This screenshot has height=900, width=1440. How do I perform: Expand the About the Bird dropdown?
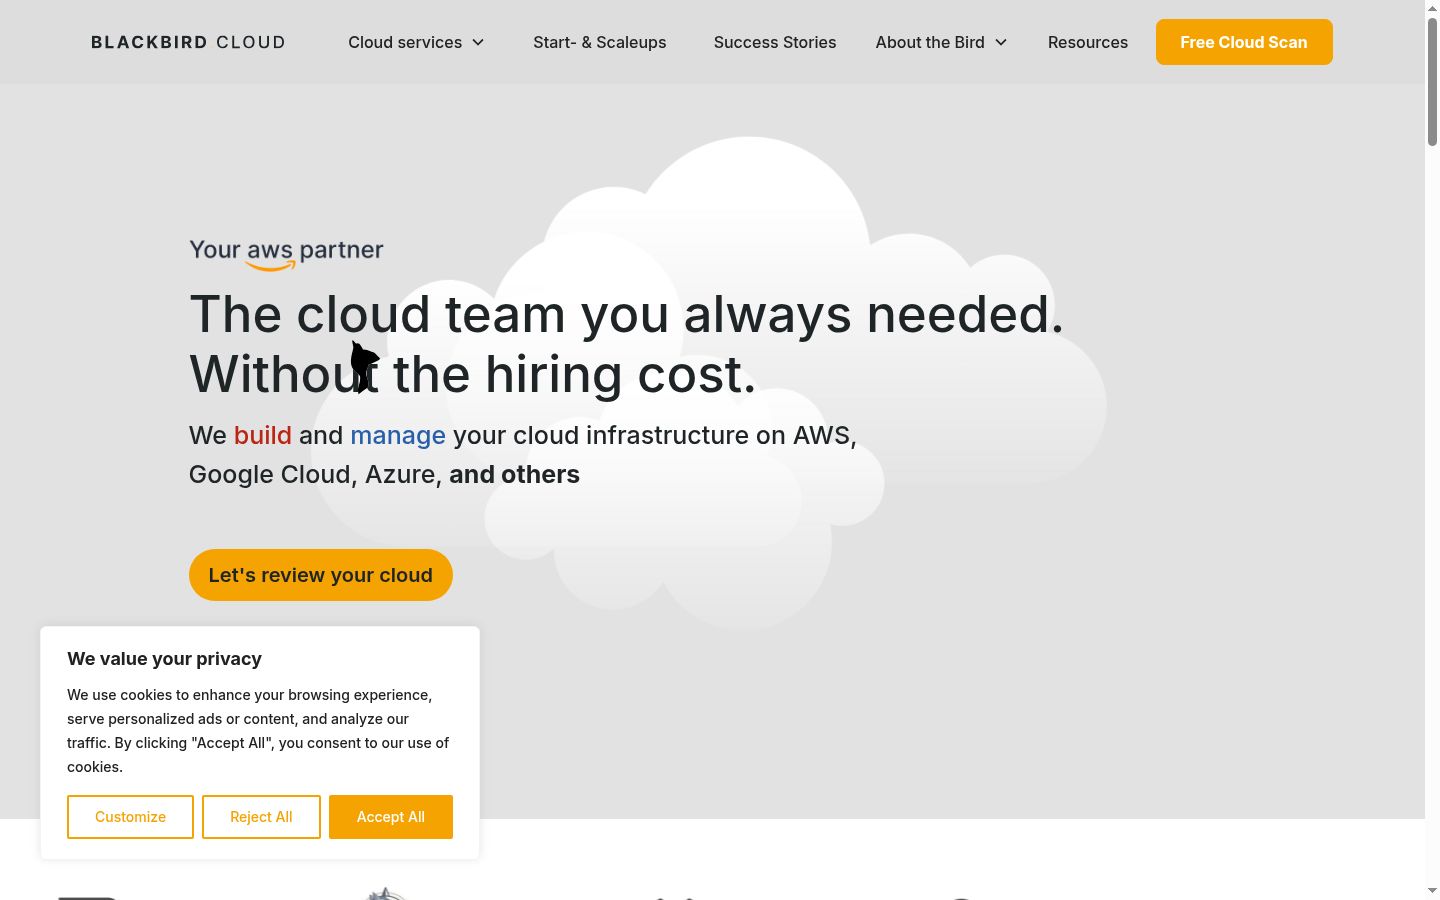tap(941, 42)
